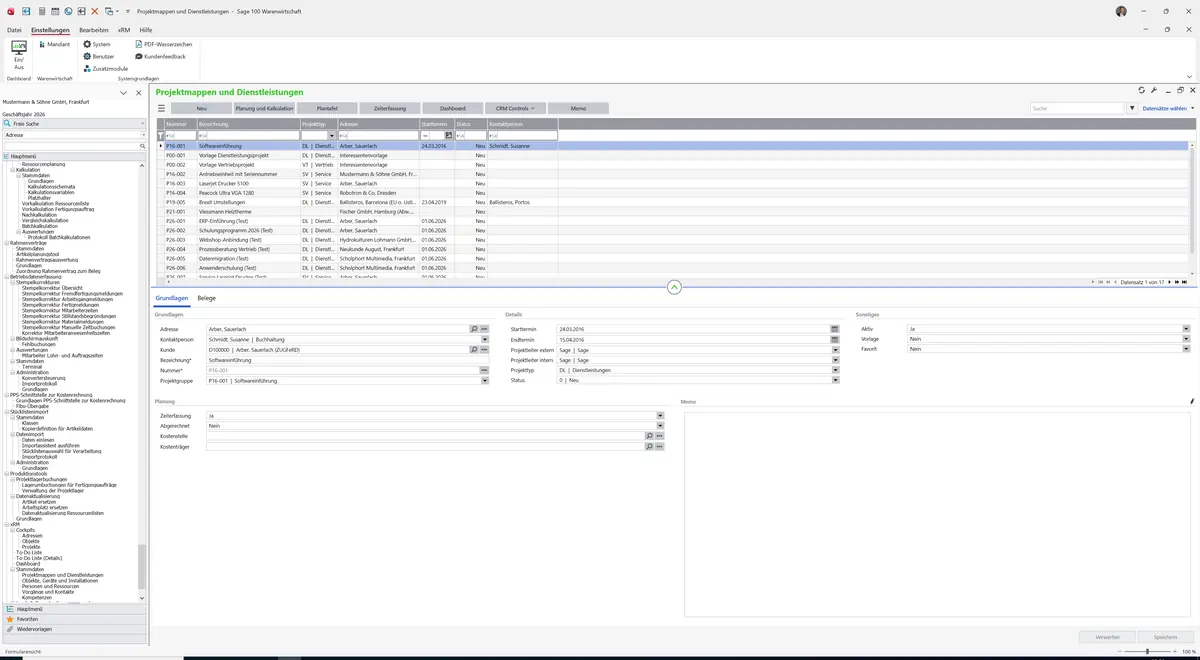Open the Datei menu
Viewport: 1200px width, 660px height.
(x=14, y=30)
